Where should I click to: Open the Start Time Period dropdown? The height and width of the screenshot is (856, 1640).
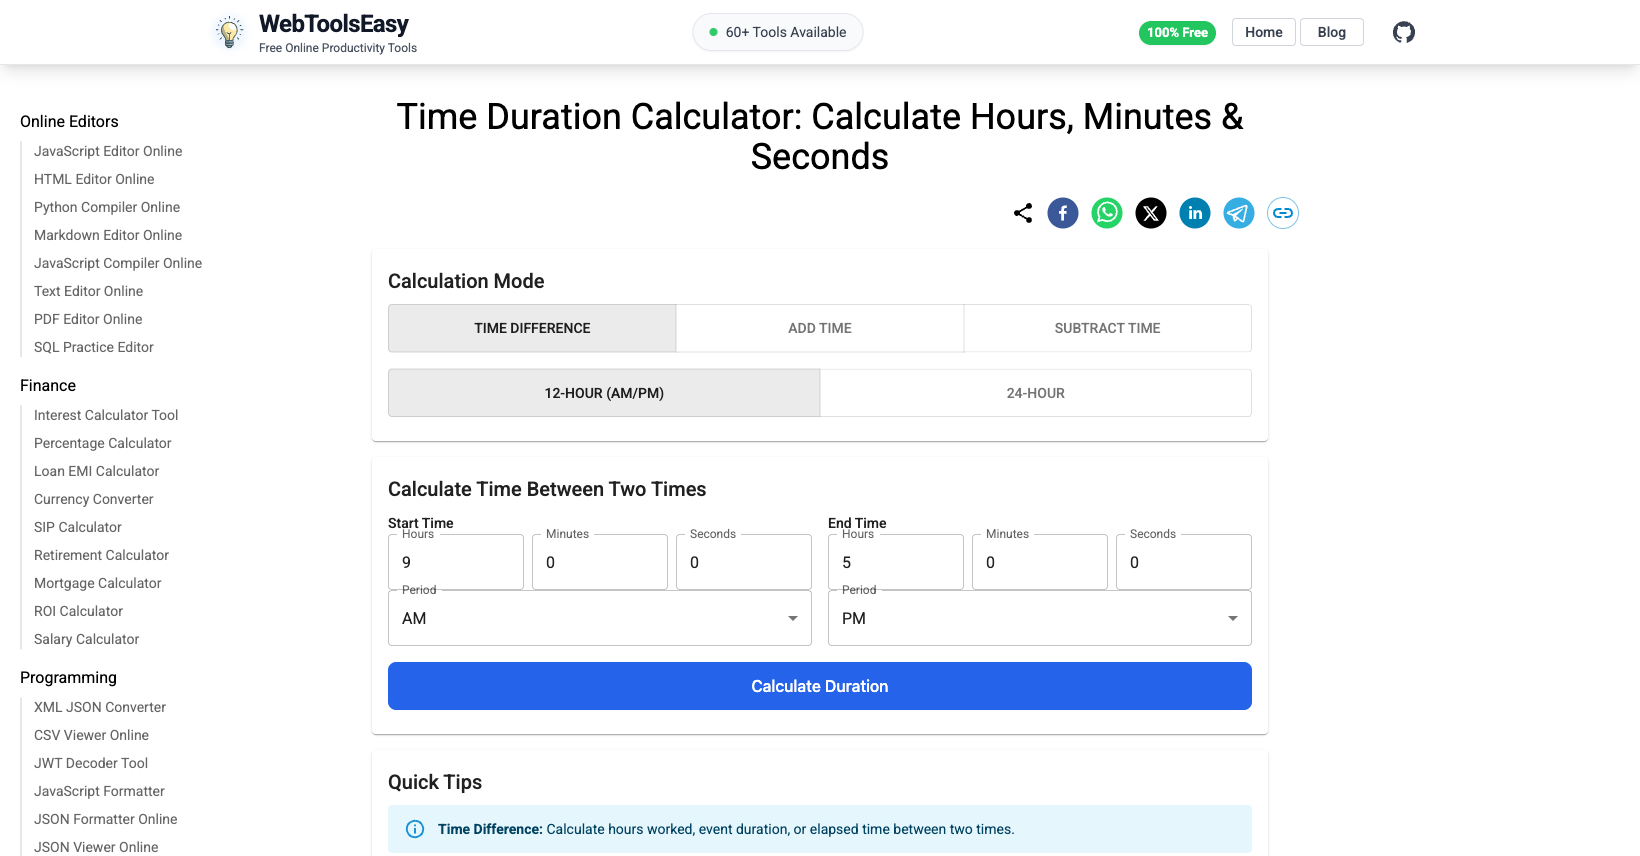coord(599,618)
